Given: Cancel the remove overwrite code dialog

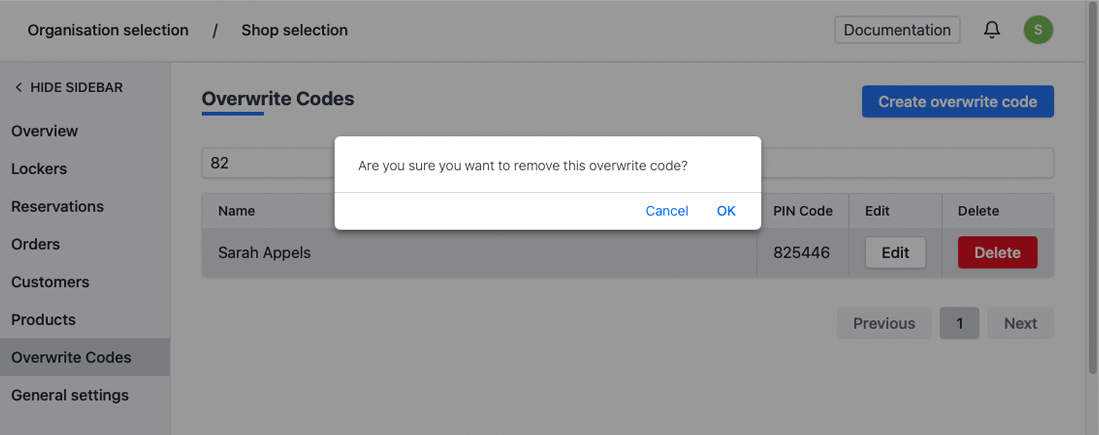Looking at the screenshot, I should [x=667, y=211].
